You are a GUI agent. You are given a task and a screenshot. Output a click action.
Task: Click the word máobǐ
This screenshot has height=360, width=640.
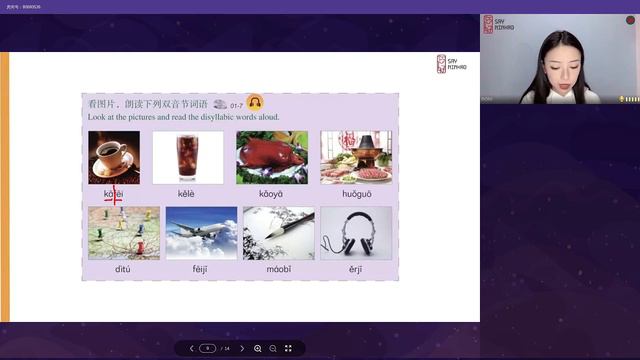pyautogui.click(x=279, y=269)
